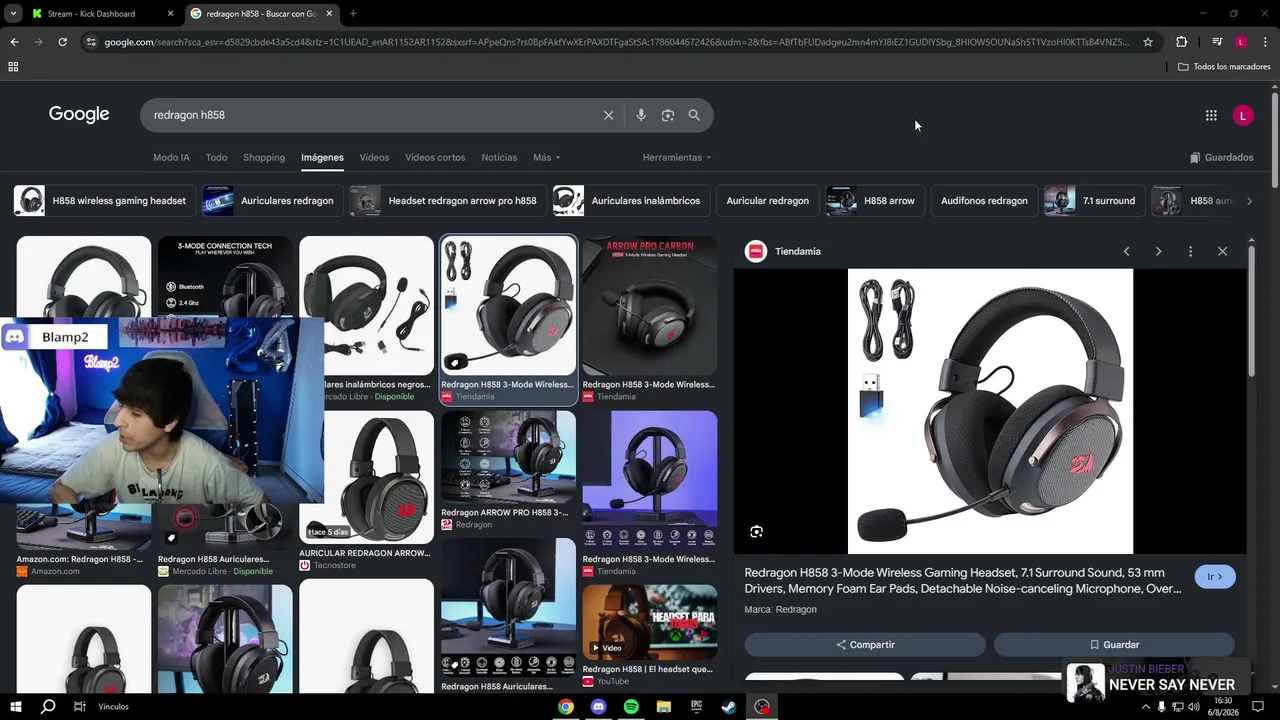This screenshot has width=1280, height=720.
Task: Click the Google logo
Action: click(x=79, y=114)
